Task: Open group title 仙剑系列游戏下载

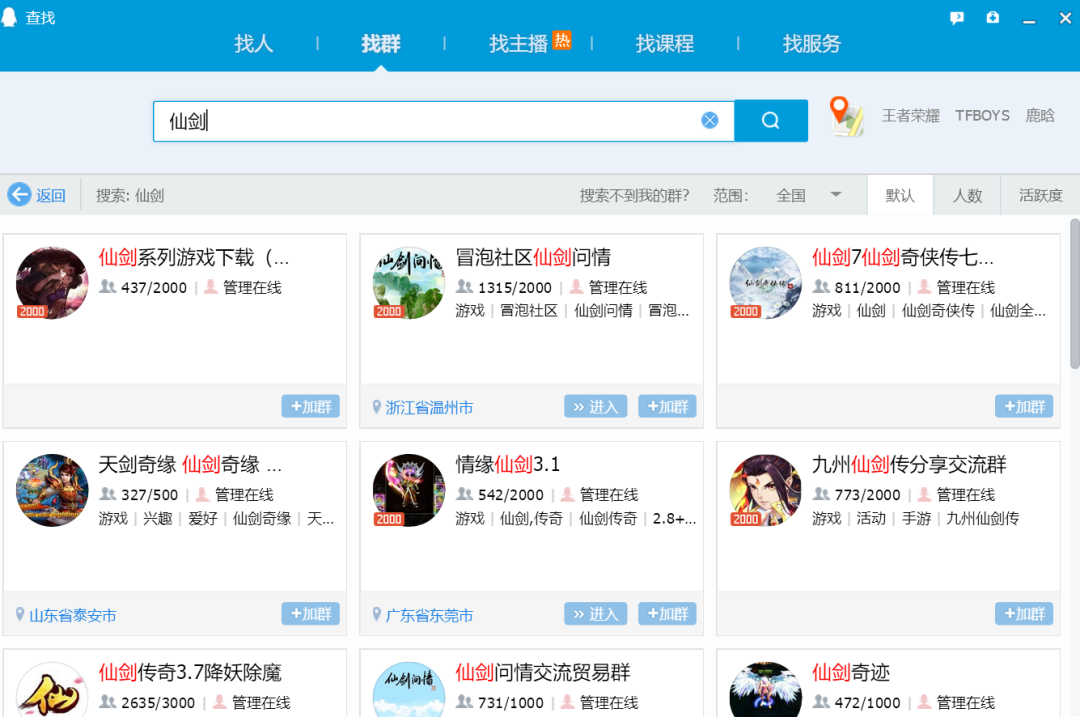Action: [194, 258]
